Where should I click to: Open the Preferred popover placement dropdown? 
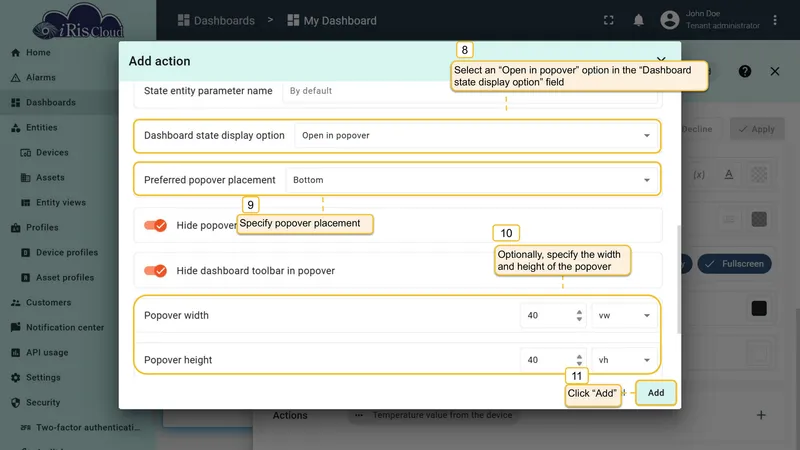[471, 180]
